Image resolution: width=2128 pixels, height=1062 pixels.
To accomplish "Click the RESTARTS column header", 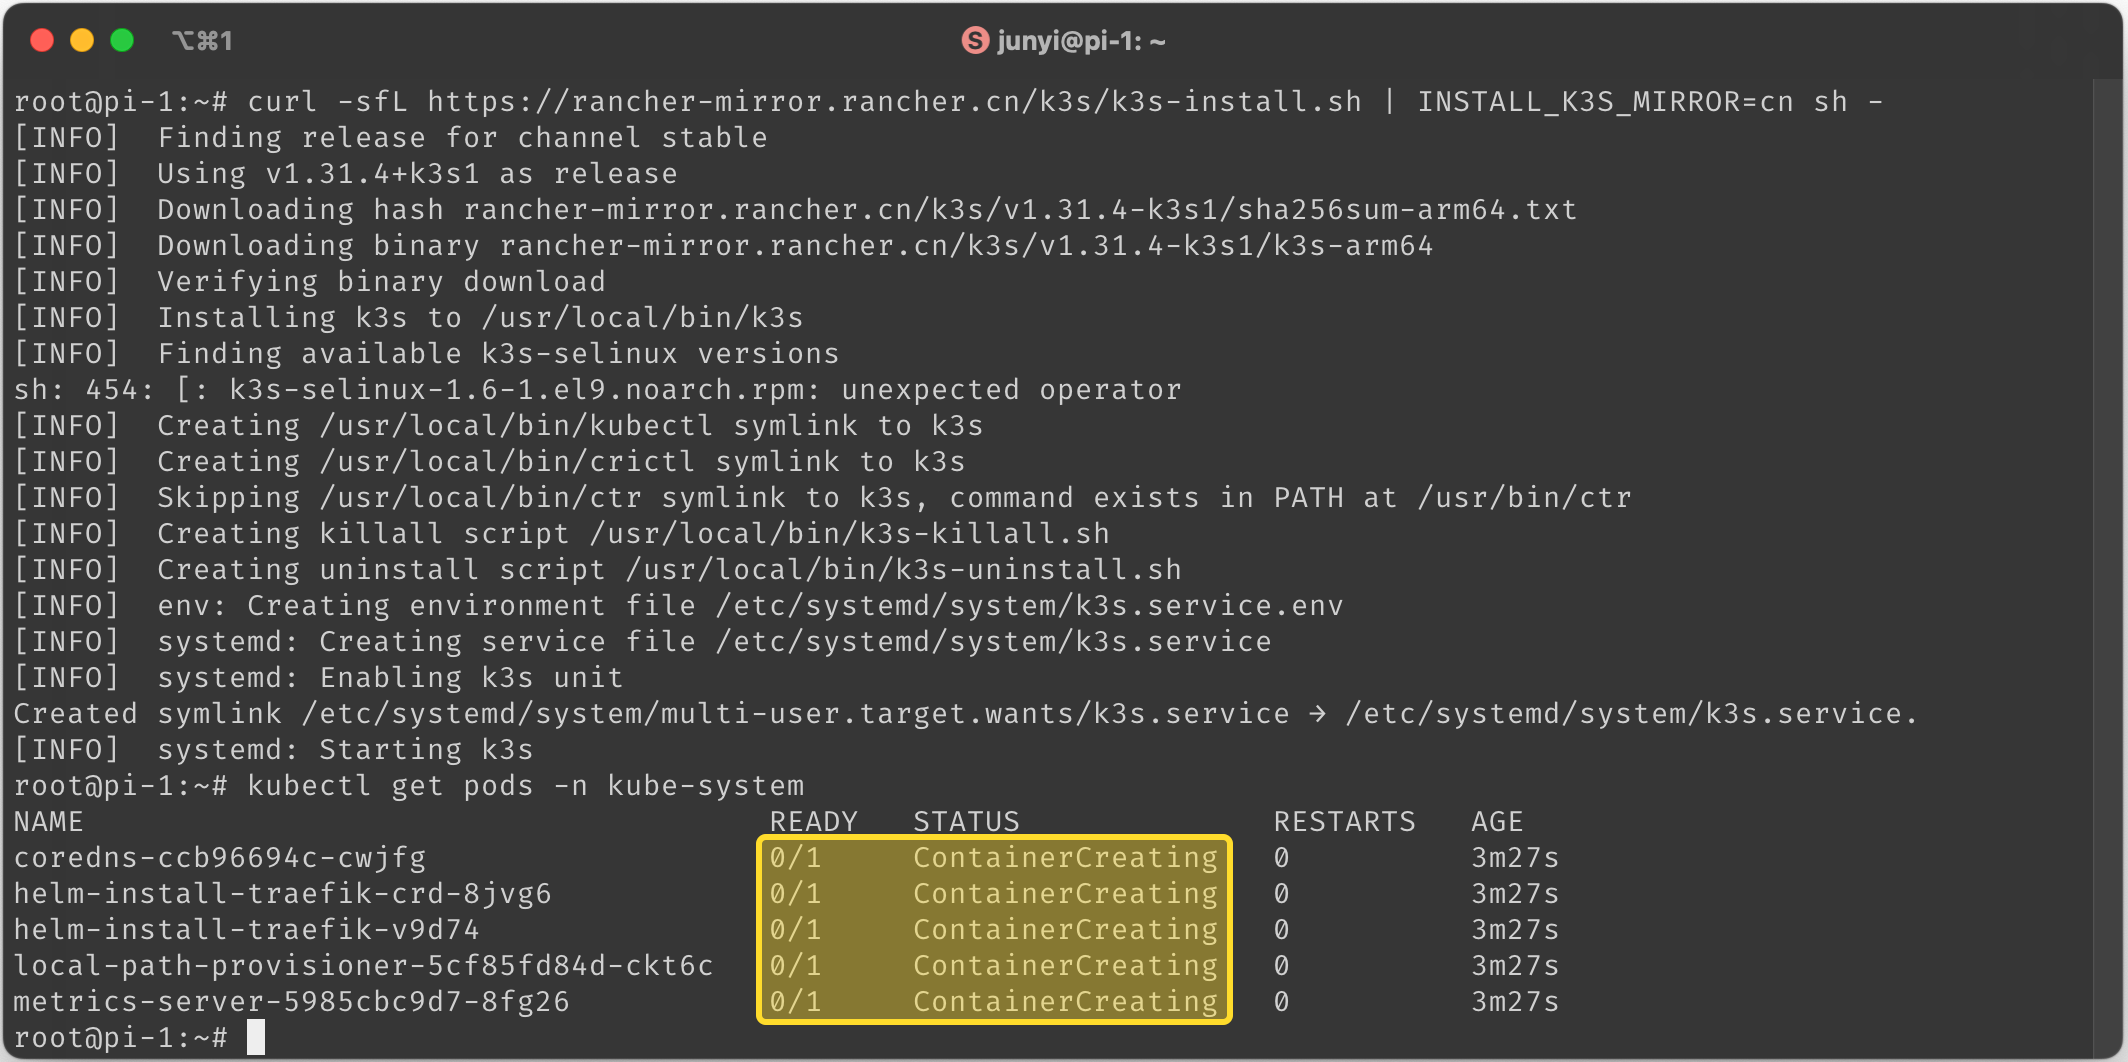I will (1344, 822).
